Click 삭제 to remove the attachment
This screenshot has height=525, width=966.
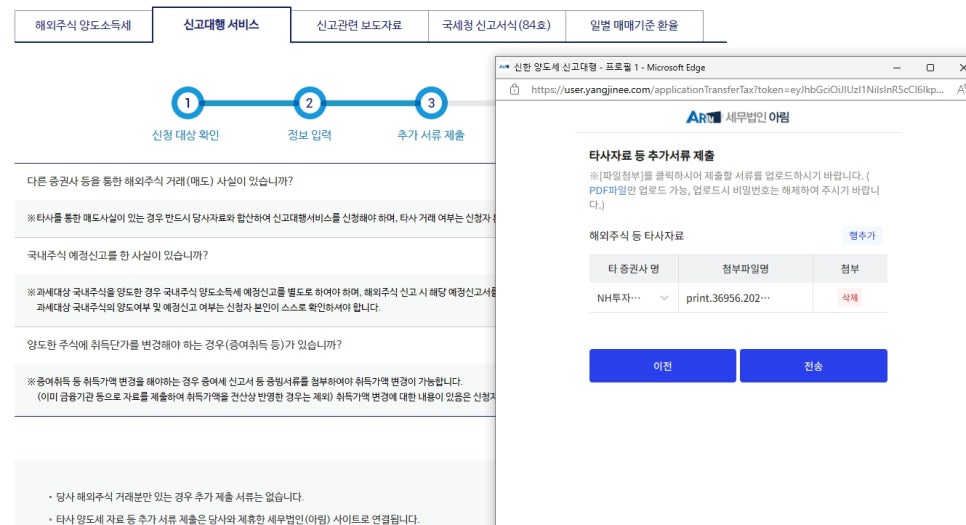849,298
